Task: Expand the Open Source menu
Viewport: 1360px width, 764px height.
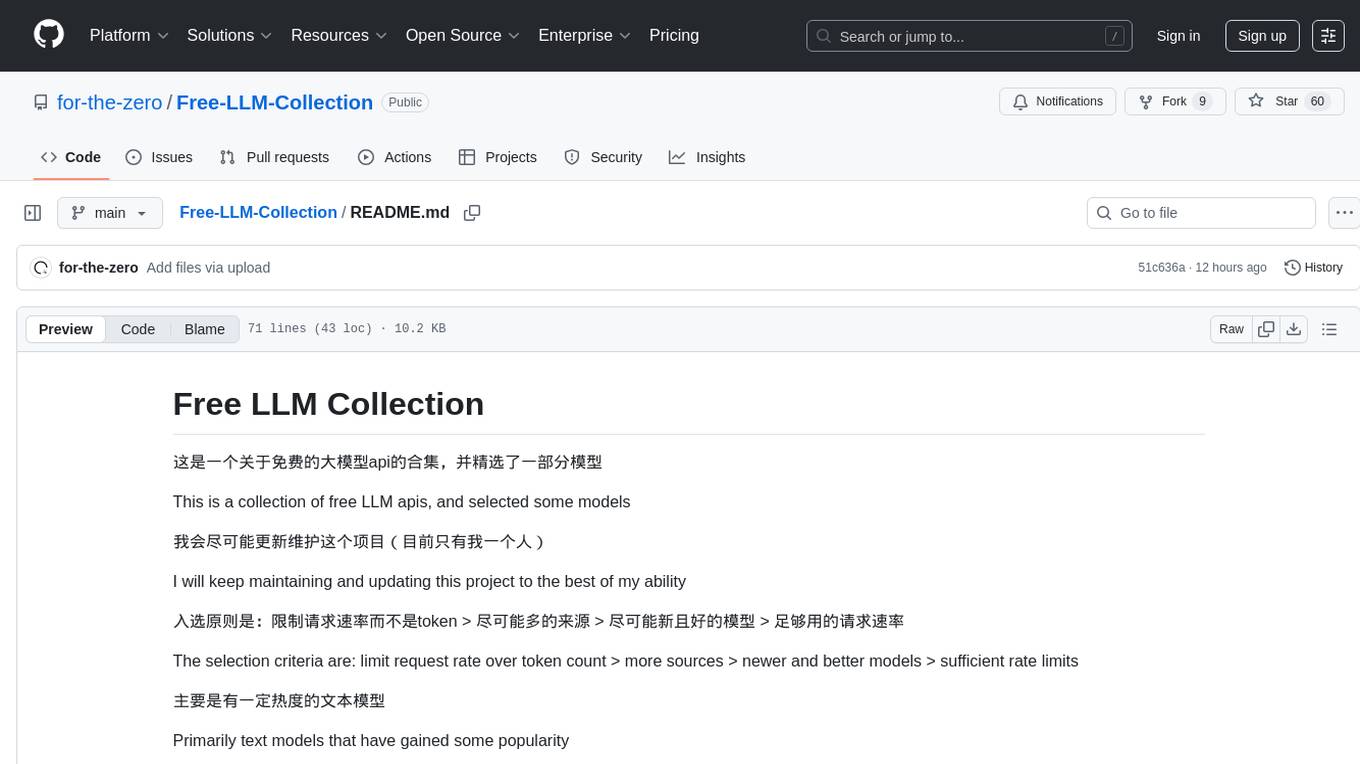Action: (462, 35)
